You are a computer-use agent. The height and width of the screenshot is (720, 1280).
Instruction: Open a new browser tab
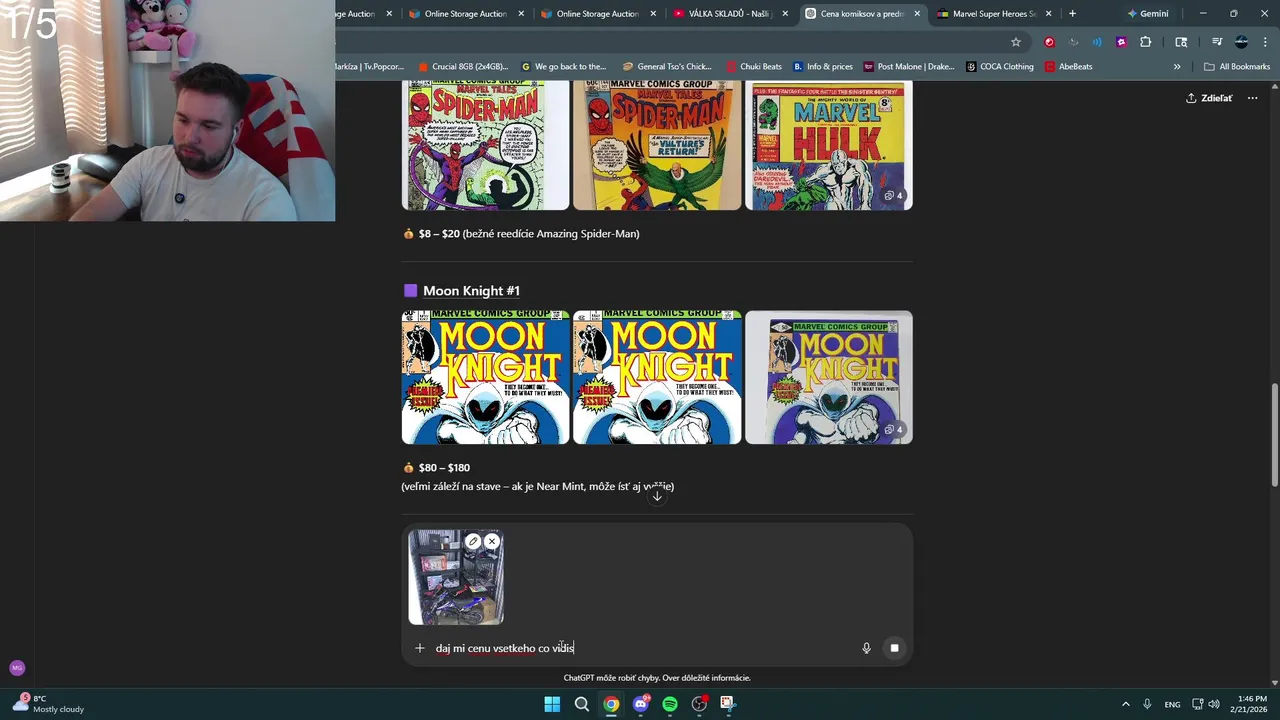coord(1072,14)
